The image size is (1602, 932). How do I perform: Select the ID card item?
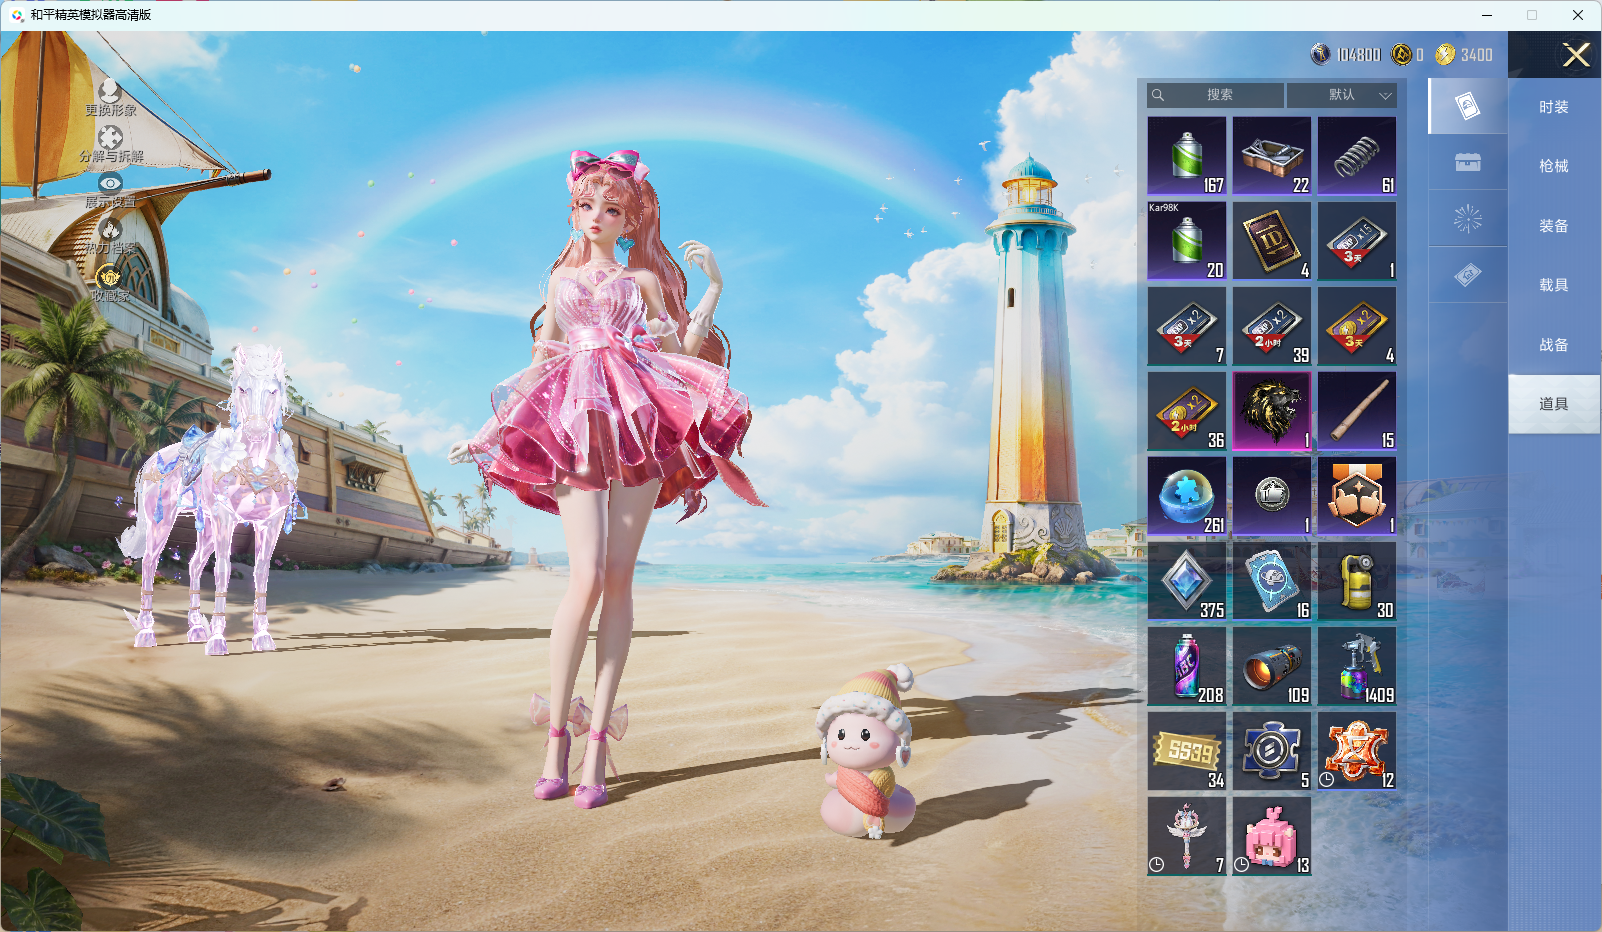point(1272,241)
